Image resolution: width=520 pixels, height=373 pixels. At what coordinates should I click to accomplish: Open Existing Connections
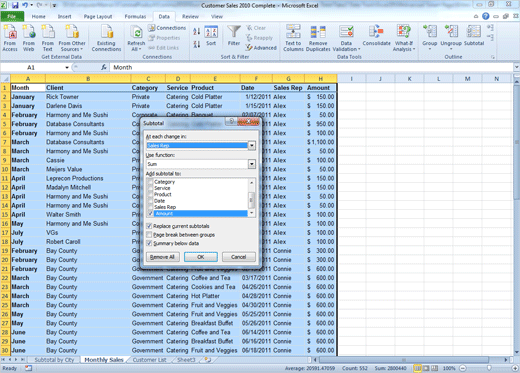click(x=106, y=38)
